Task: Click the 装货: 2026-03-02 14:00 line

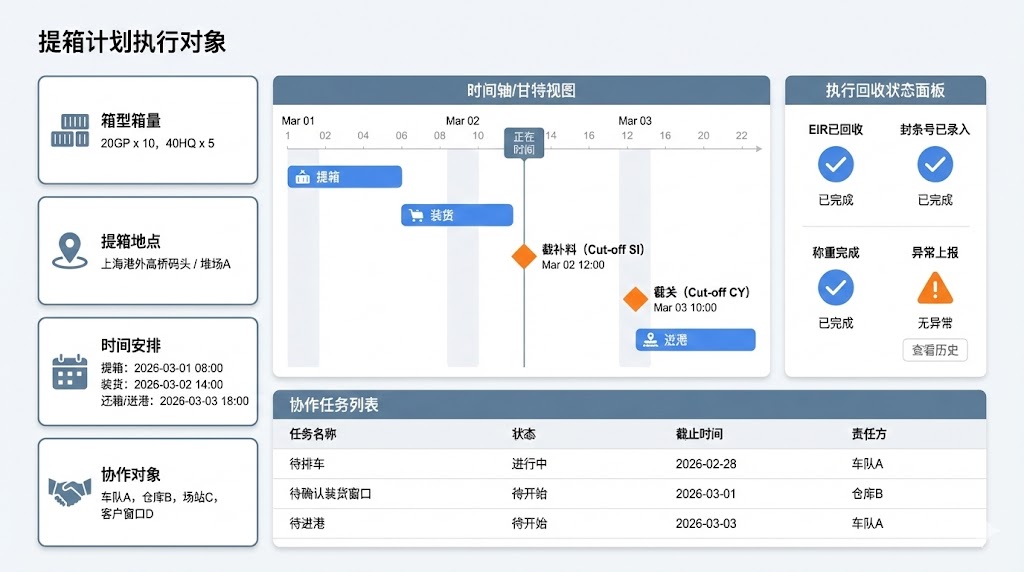Action: 162,384
